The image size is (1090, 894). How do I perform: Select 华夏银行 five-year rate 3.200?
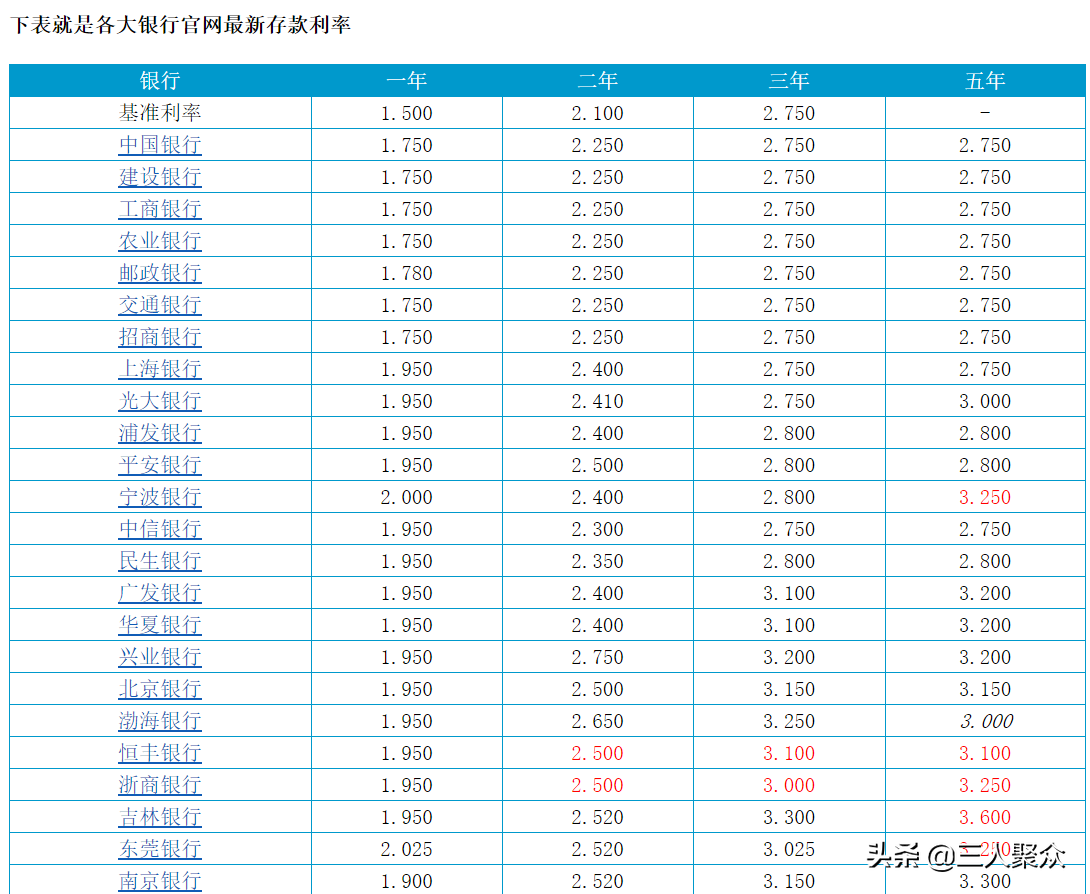pyautogui.click(x=985, y=624)
